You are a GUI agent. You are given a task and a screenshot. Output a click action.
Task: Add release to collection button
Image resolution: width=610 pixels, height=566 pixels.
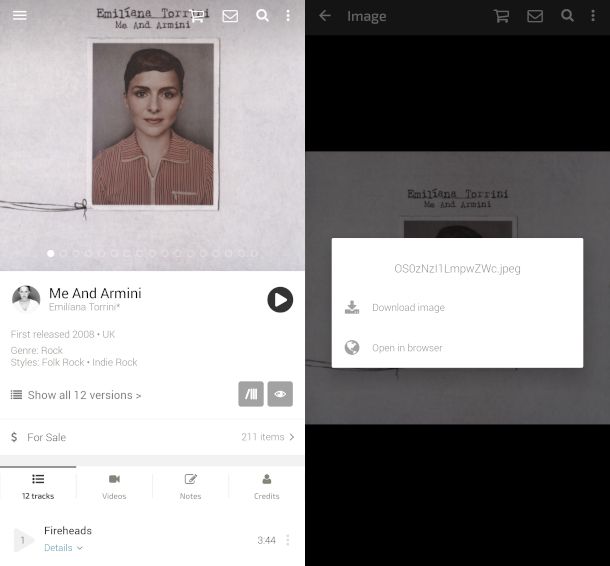pyautogui.click(x=251, y=394)
